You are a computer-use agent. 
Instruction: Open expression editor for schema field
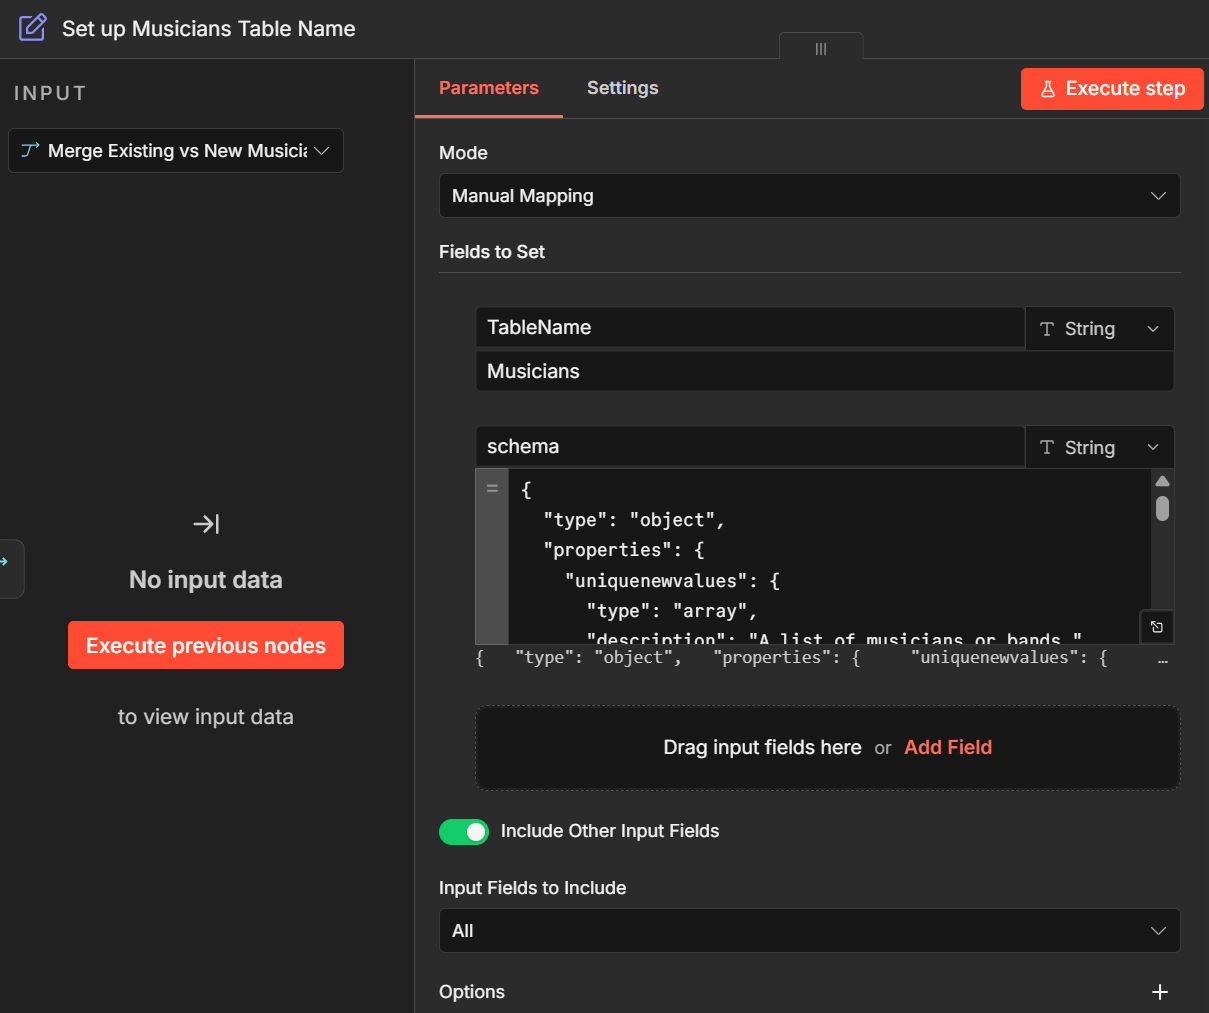click(x=1157, y=627)
